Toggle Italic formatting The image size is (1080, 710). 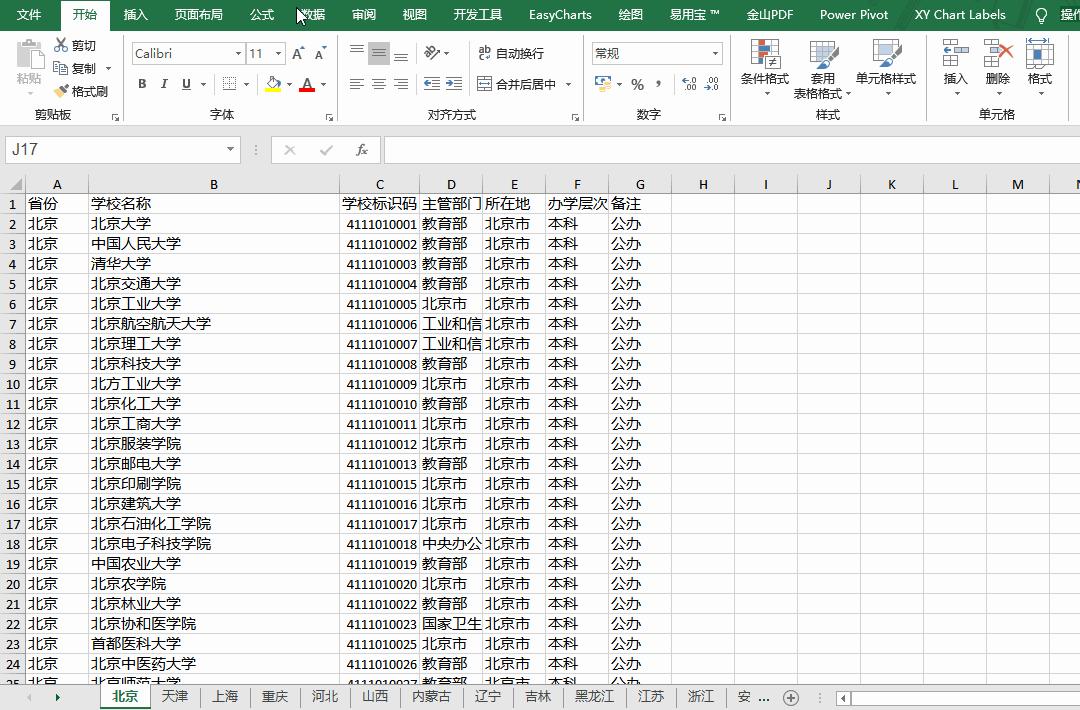pos(164,85)
